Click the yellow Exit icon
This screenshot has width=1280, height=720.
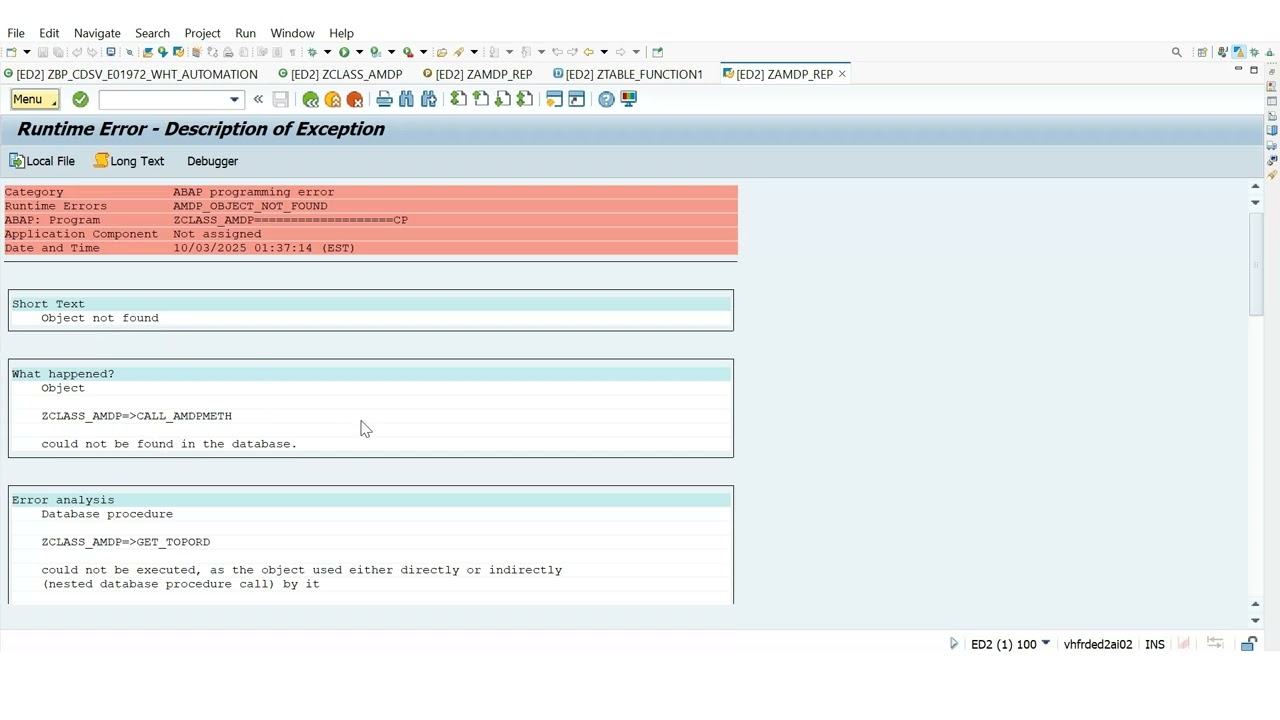[333, 99]
